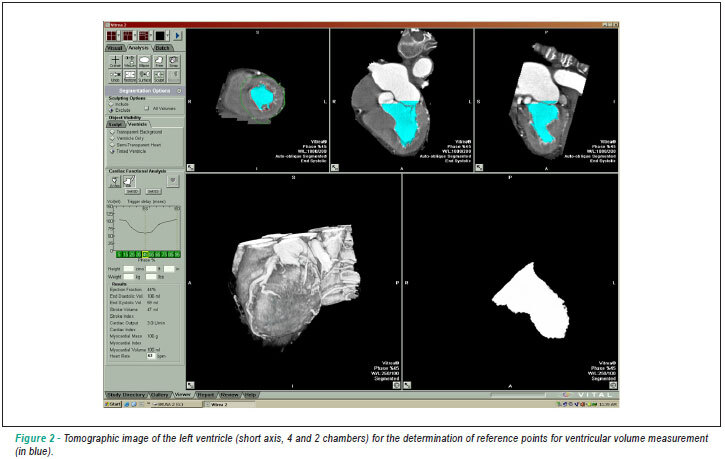
Task: Maximize the two-chamber view via corner icon
Action: [x=479, y=167]
